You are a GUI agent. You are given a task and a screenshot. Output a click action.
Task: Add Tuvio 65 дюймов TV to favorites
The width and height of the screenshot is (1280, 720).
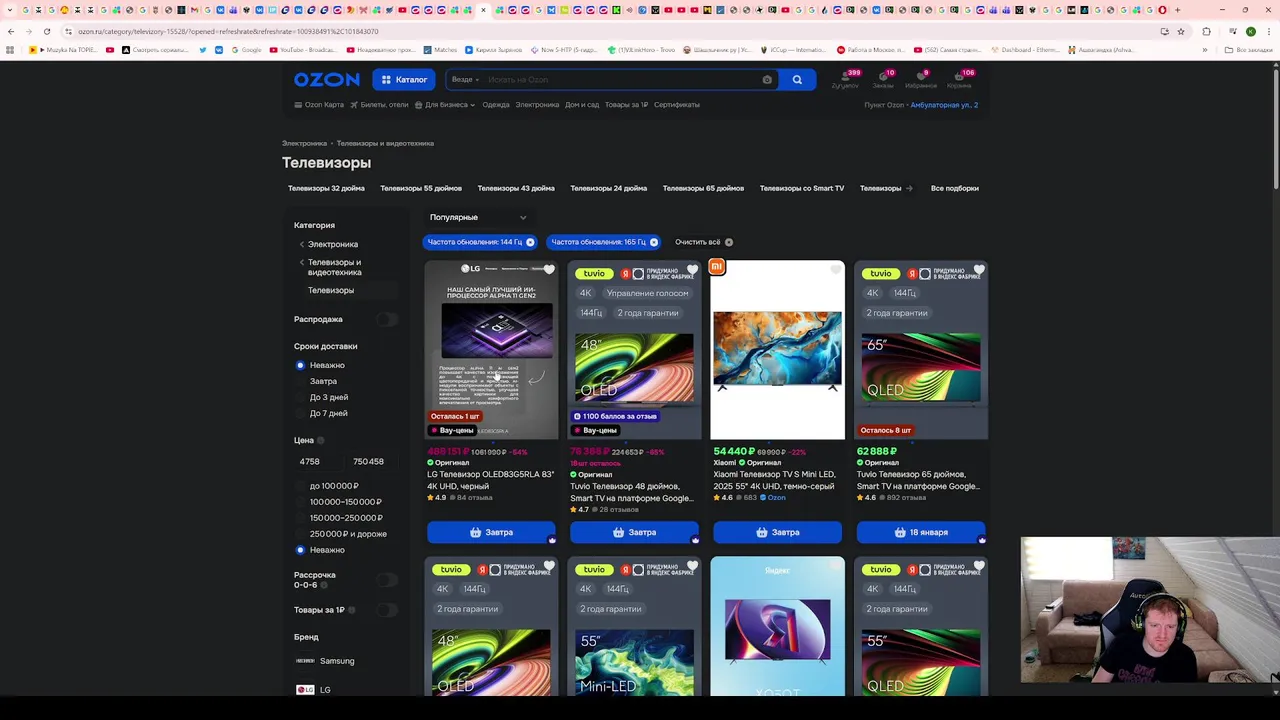(x=979, y=270)
